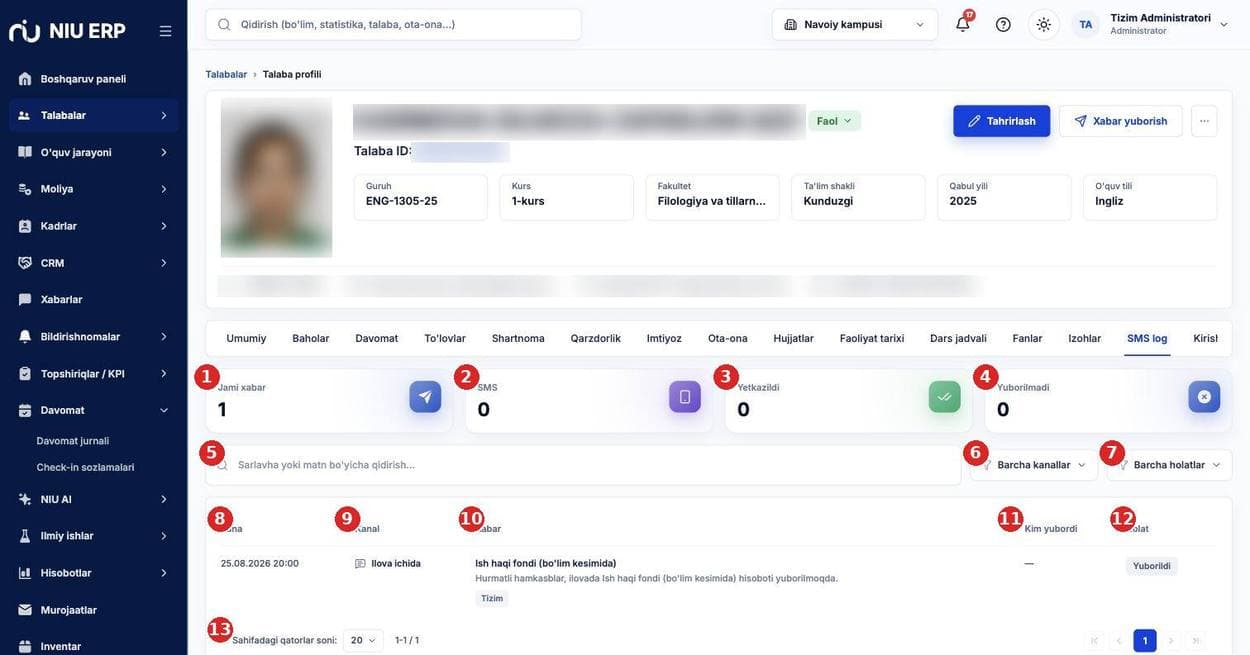Click the student profile photo

[276, 178]
